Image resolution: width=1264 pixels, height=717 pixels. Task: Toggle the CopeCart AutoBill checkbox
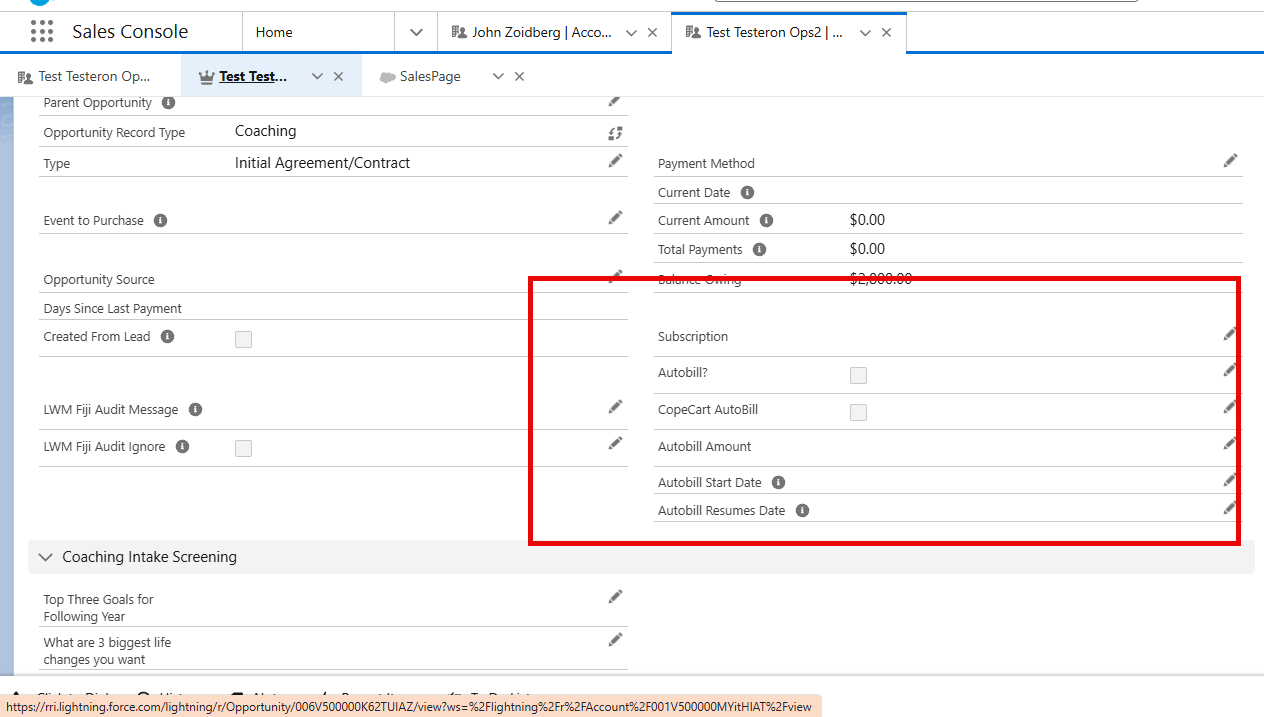(858, 412)
